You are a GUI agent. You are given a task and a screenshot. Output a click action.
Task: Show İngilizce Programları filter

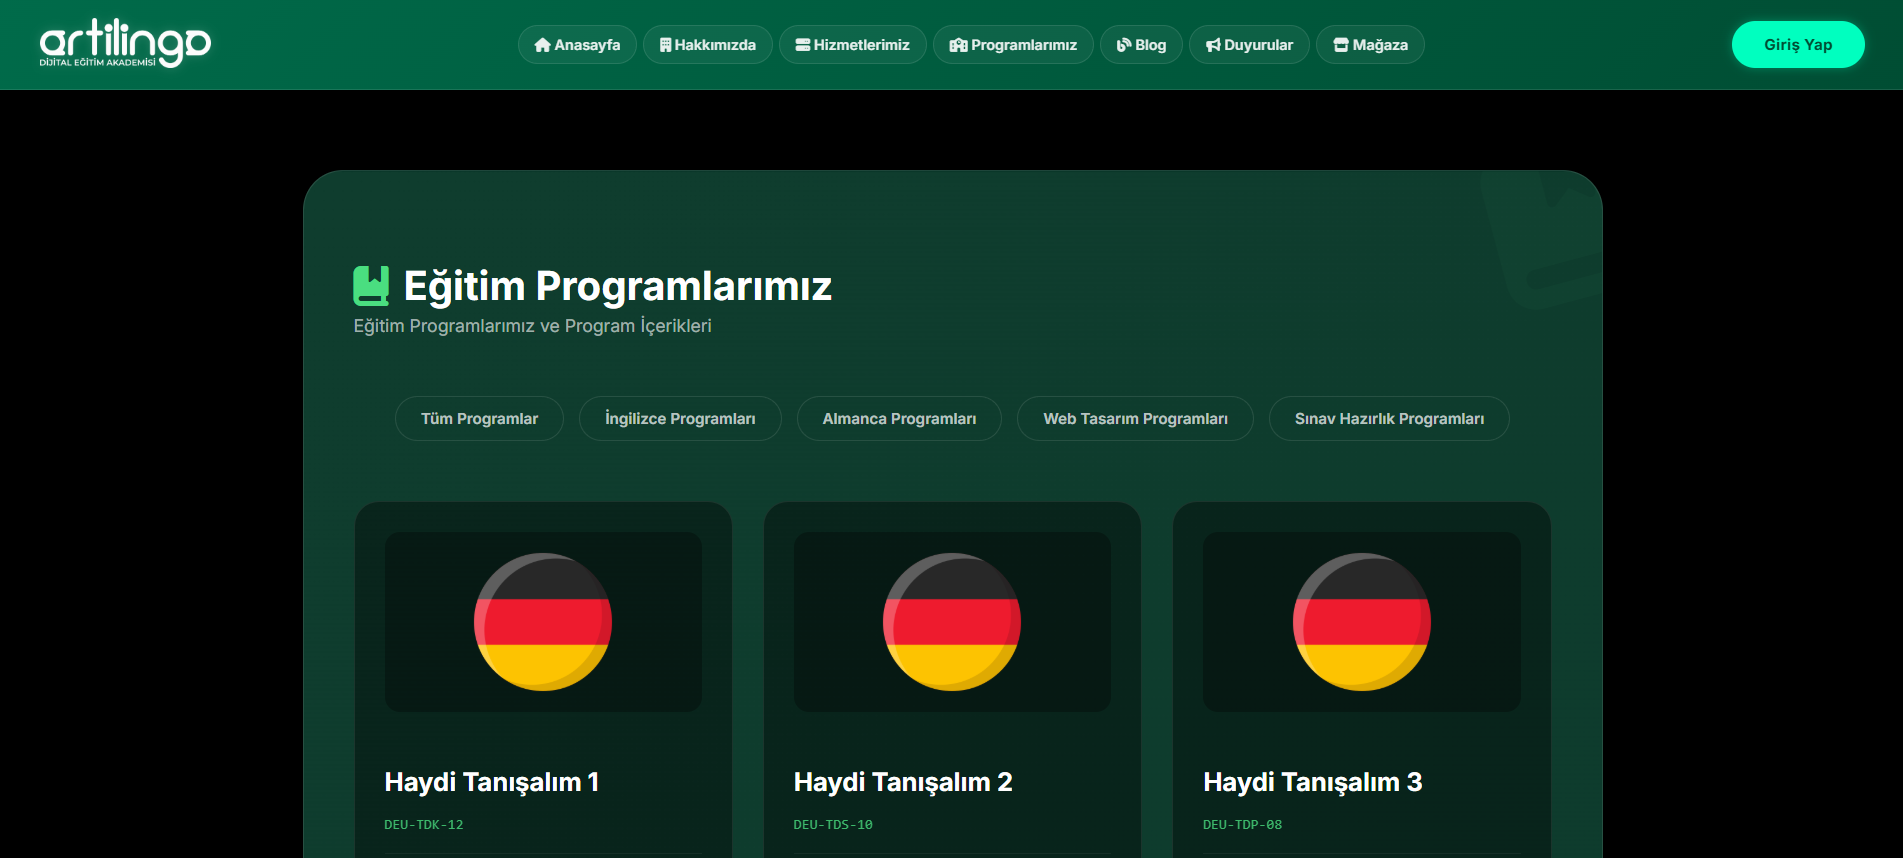[680, 419]
